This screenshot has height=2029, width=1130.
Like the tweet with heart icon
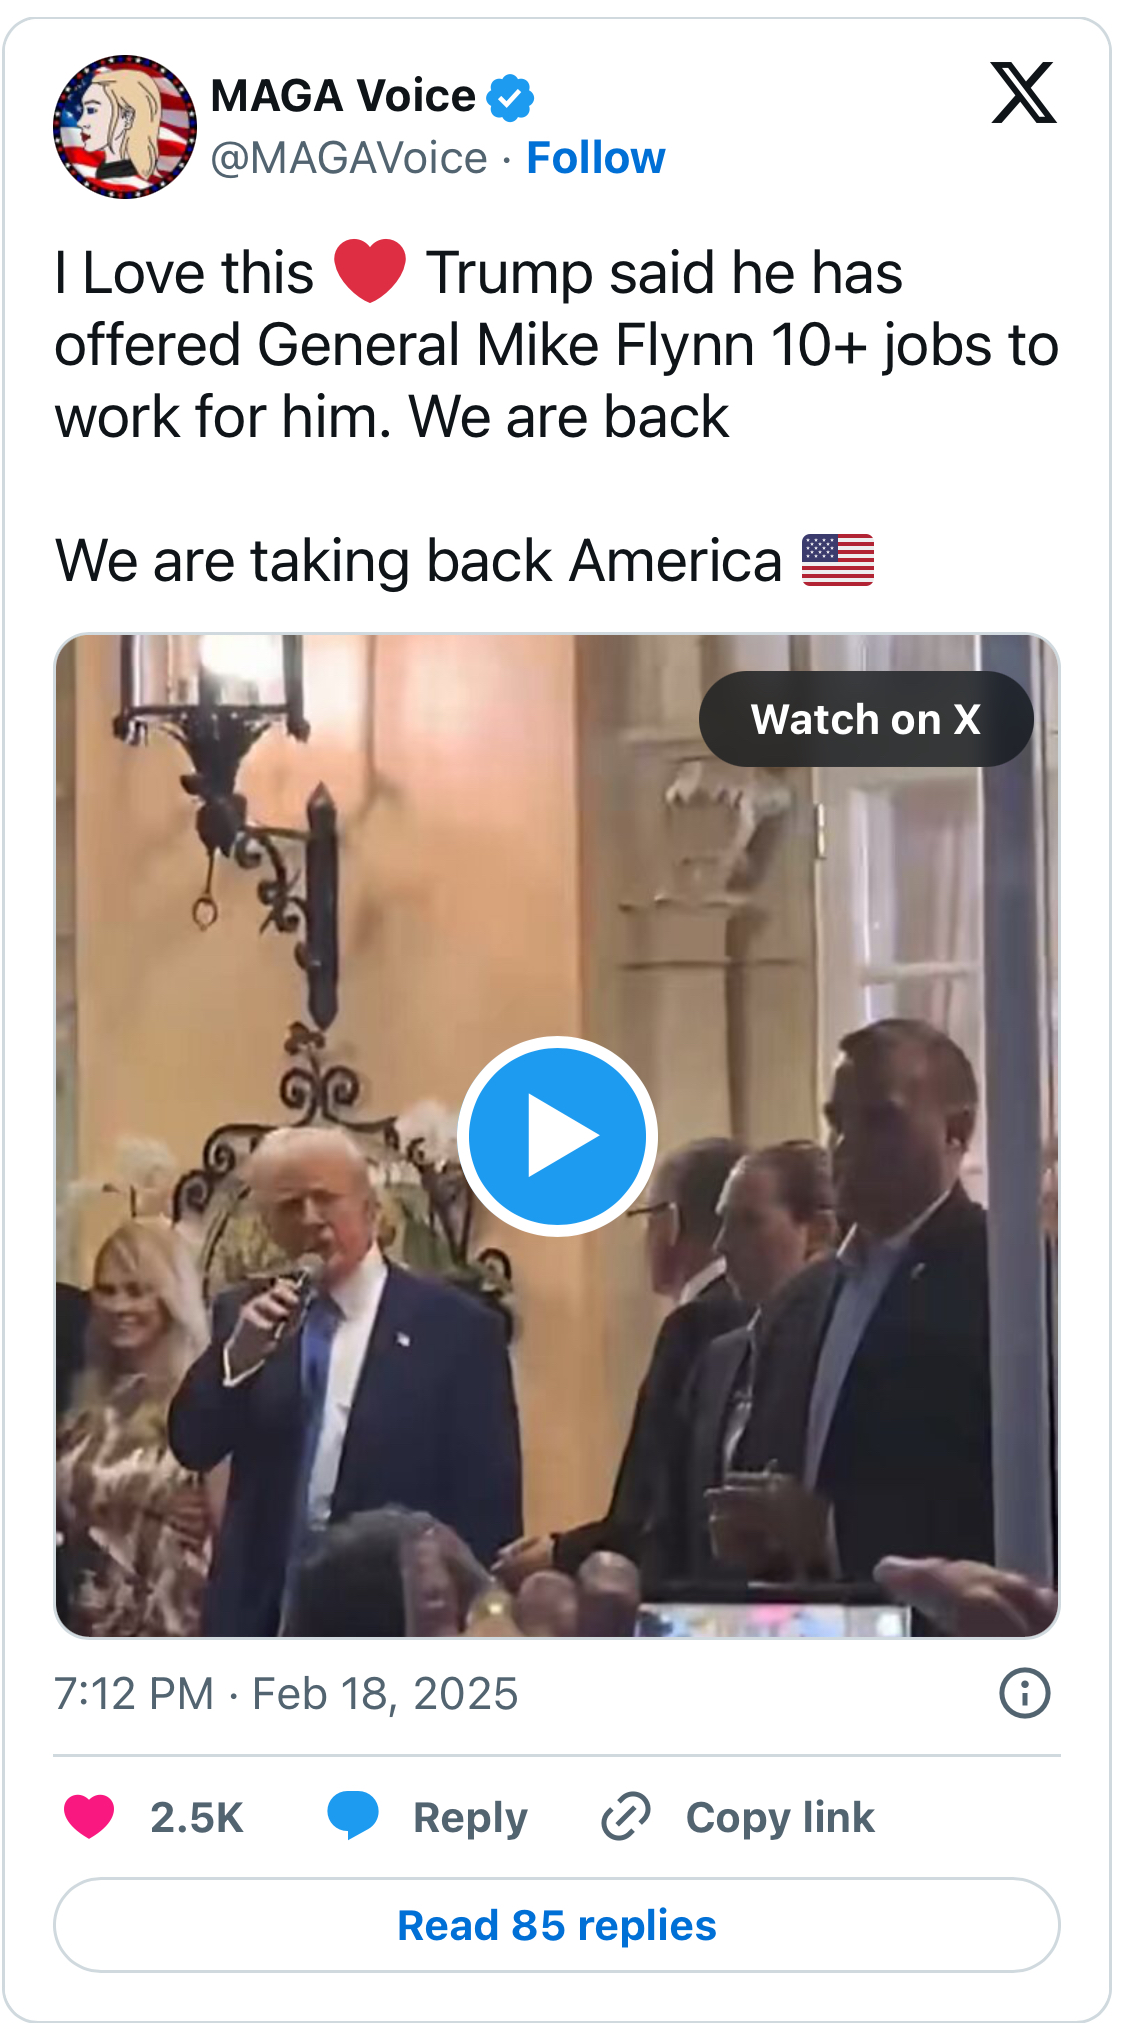pyautogui.click(x=89, y=1817)
